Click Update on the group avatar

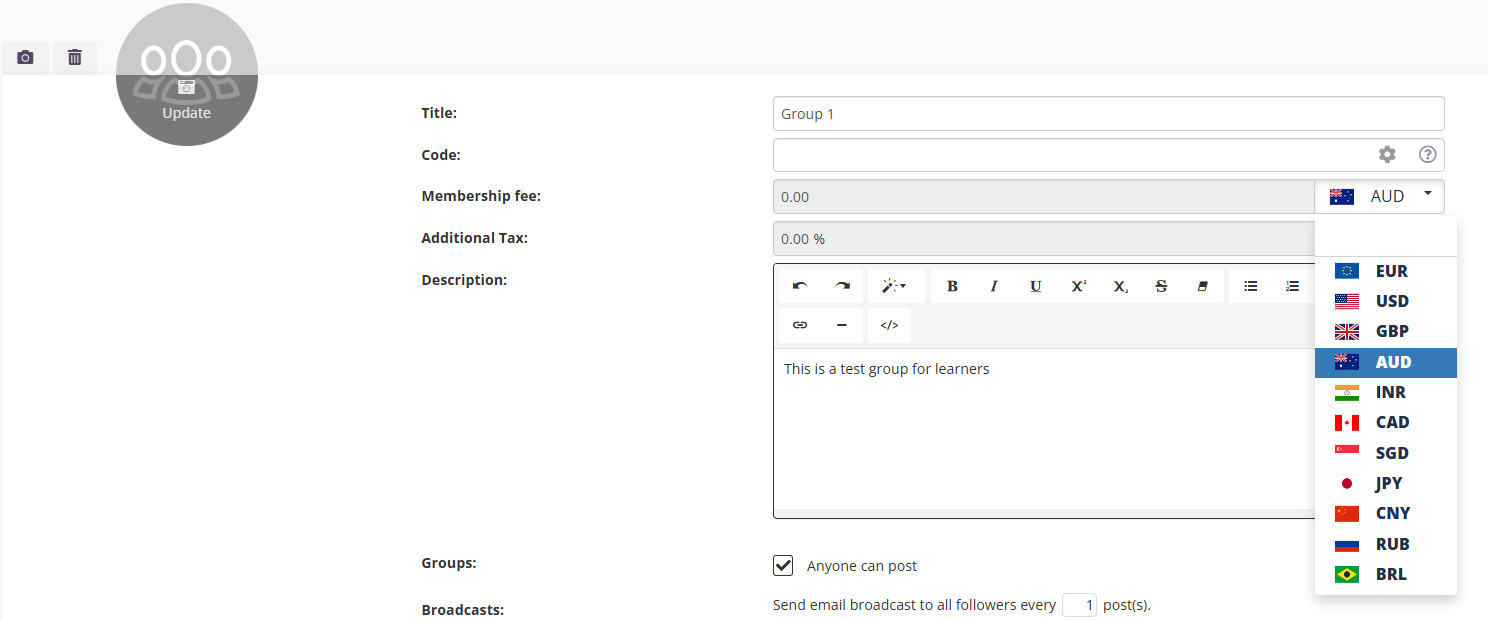187,112
